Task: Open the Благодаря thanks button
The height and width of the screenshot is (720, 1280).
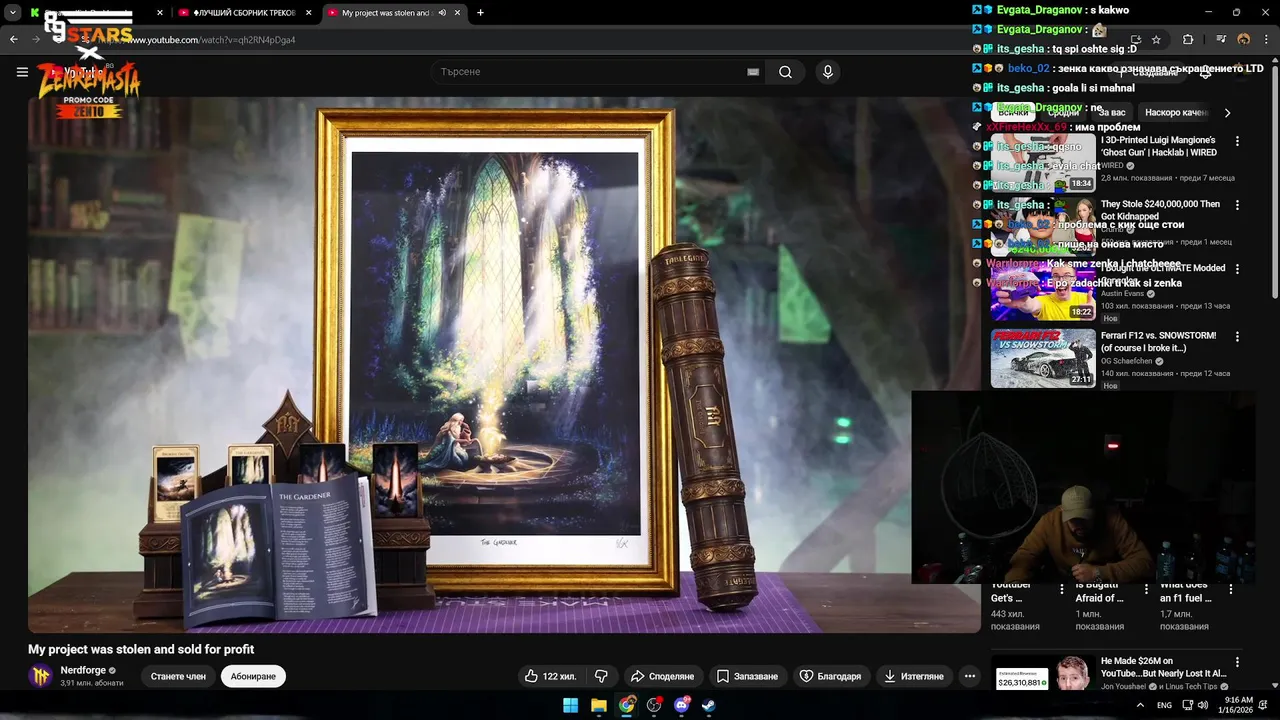Action: [830, 676]
